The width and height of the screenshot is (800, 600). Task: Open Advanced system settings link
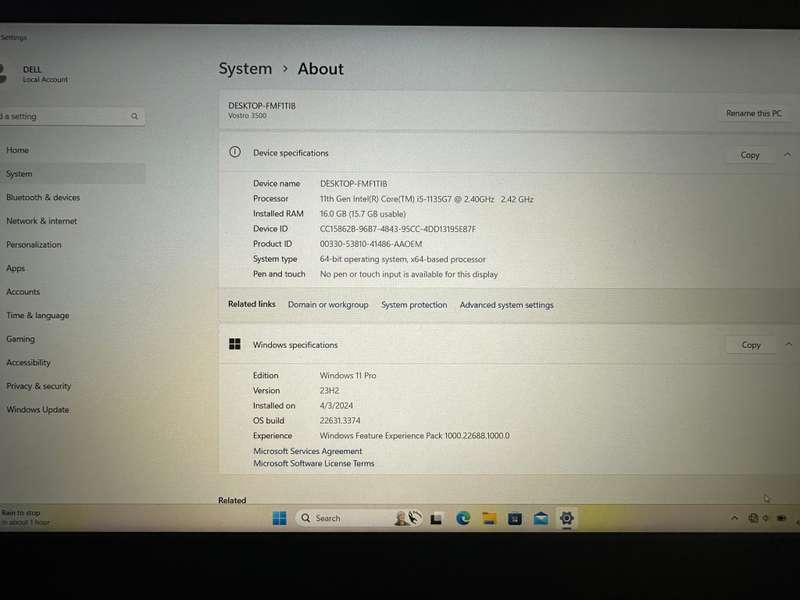tap(507, 305)
